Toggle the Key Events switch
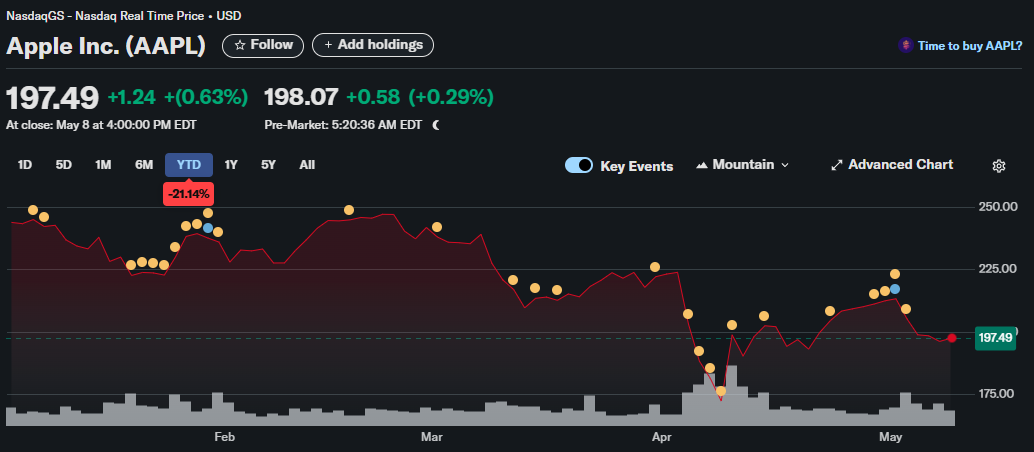This screenshot has height=452, width=1034. click(578, 165)
